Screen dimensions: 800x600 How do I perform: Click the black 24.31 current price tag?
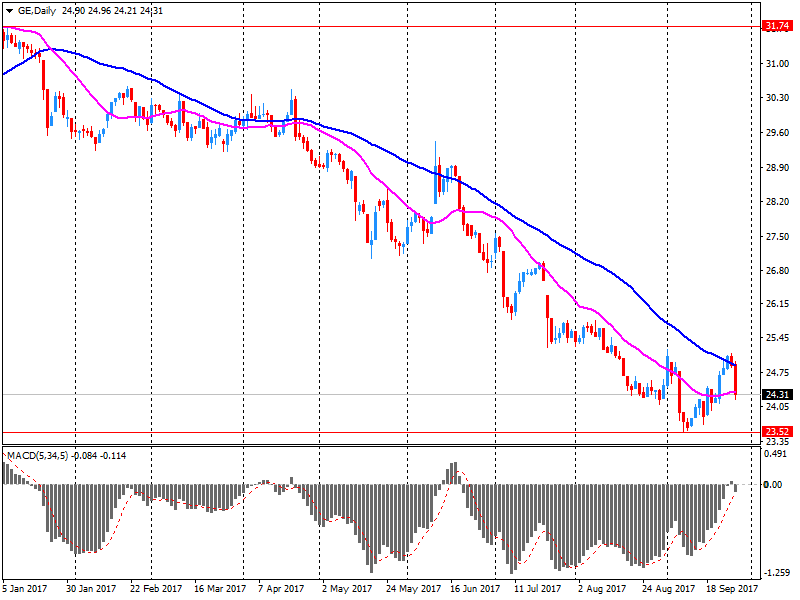(778, 394)
